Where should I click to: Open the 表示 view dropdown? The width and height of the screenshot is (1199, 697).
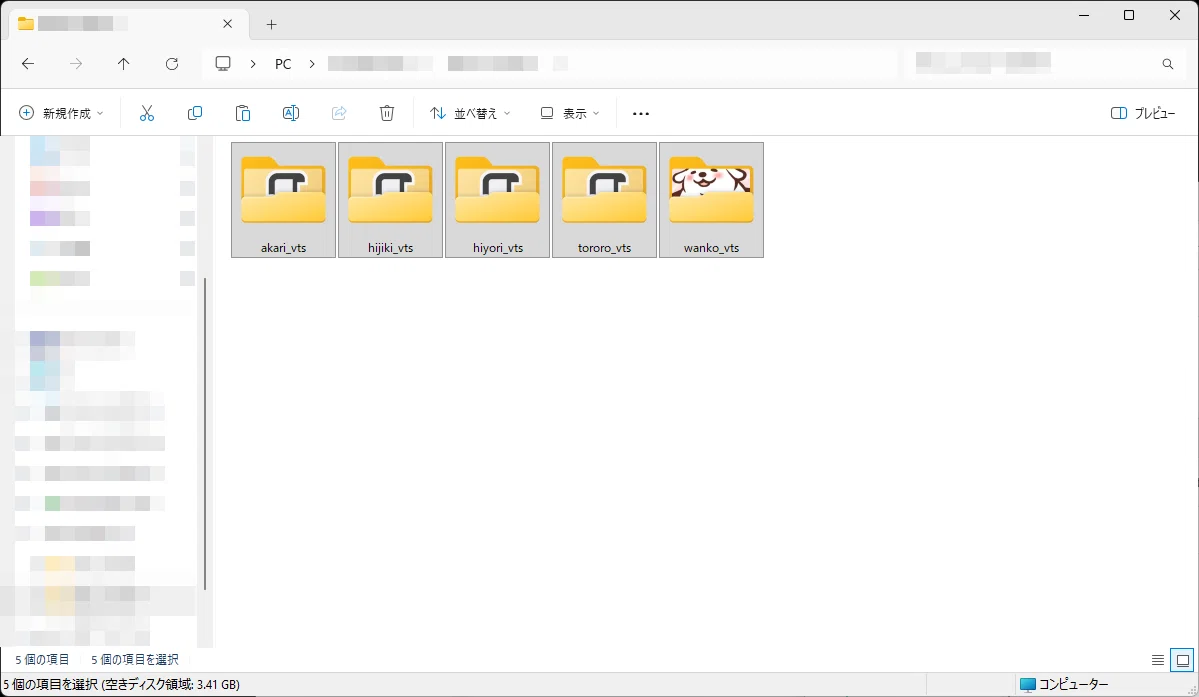click(x=570, y=113)
